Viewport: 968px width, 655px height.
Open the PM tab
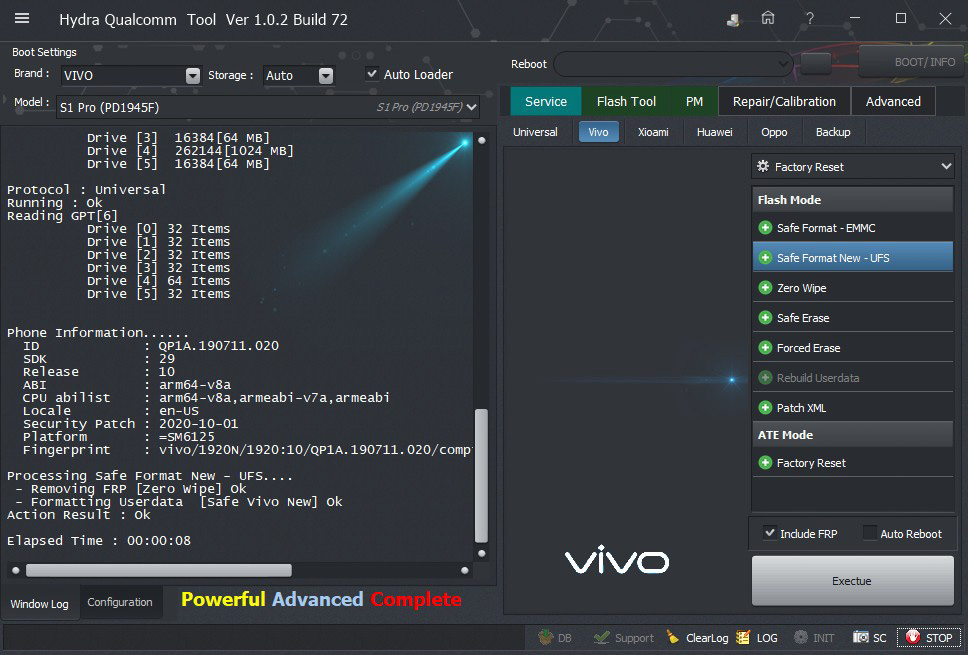[694, 101]
